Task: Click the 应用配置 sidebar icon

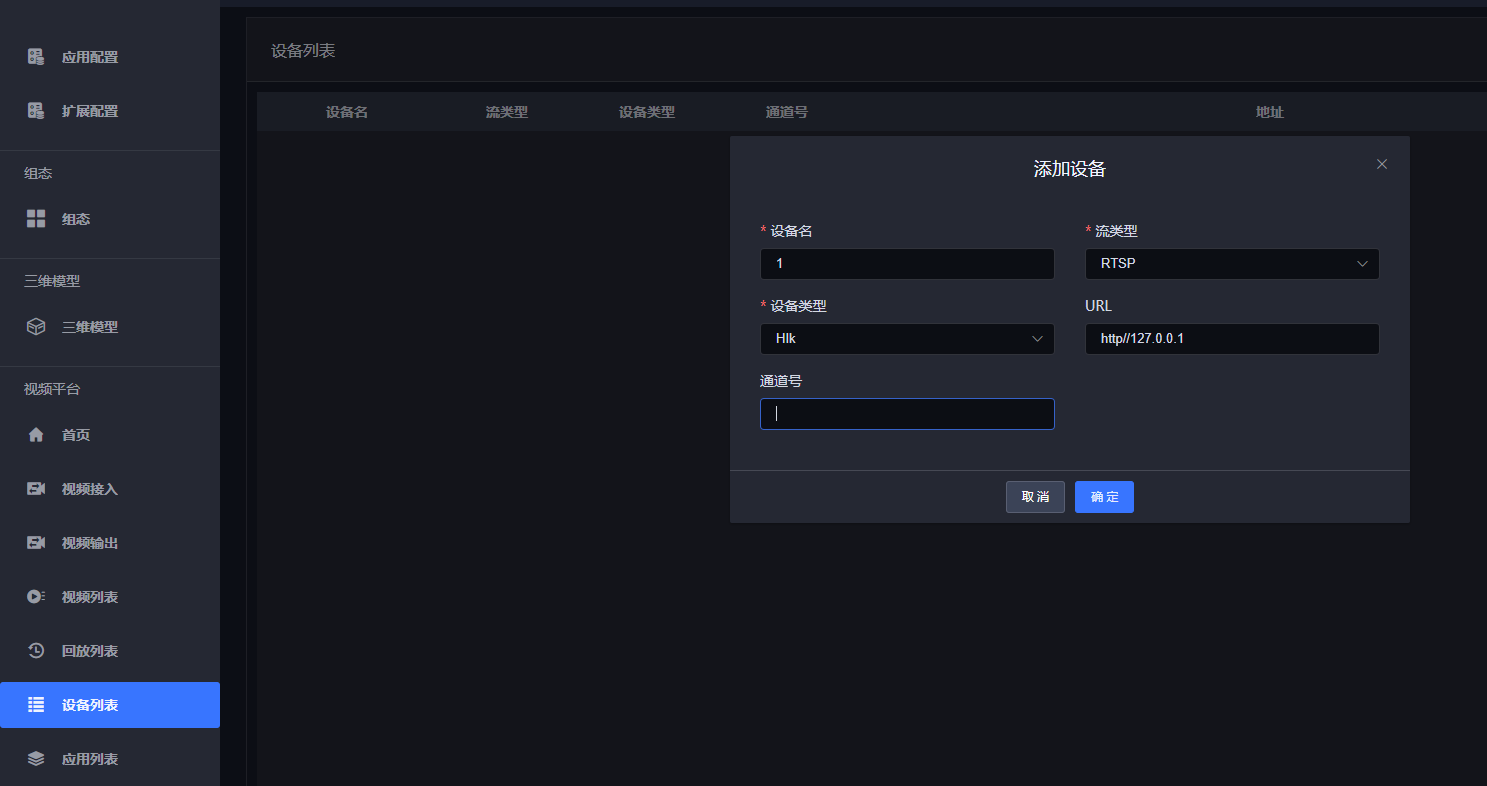Action: point(36,57)
